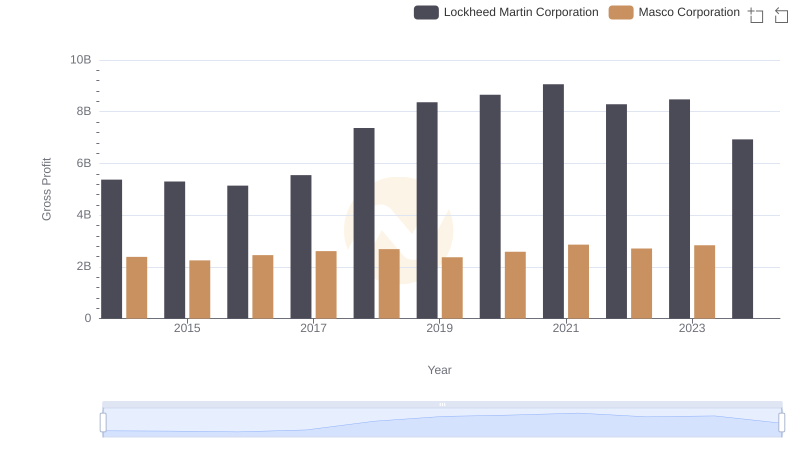Viewport: 800px width, 461px height.
Task: Click the 8B y-axis label
Action: pyautogui.click(x=84, y=111)
